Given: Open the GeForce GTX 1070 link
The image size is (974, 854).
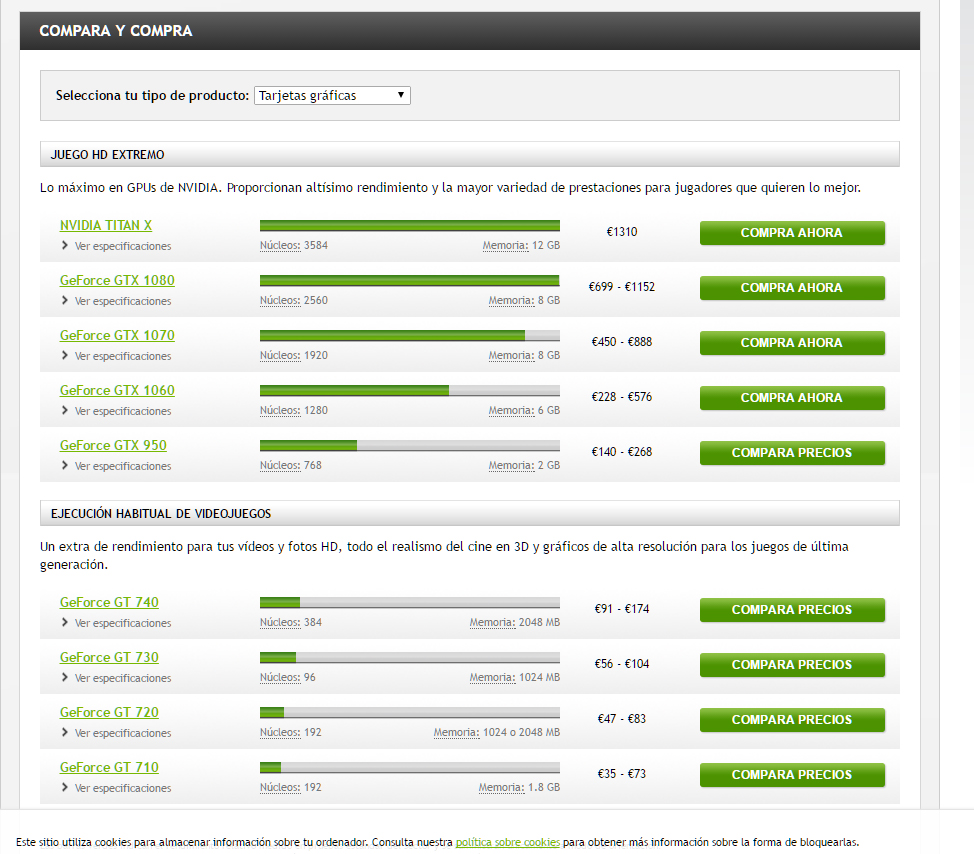Looking at the screenshot, I should pos(117,335).
